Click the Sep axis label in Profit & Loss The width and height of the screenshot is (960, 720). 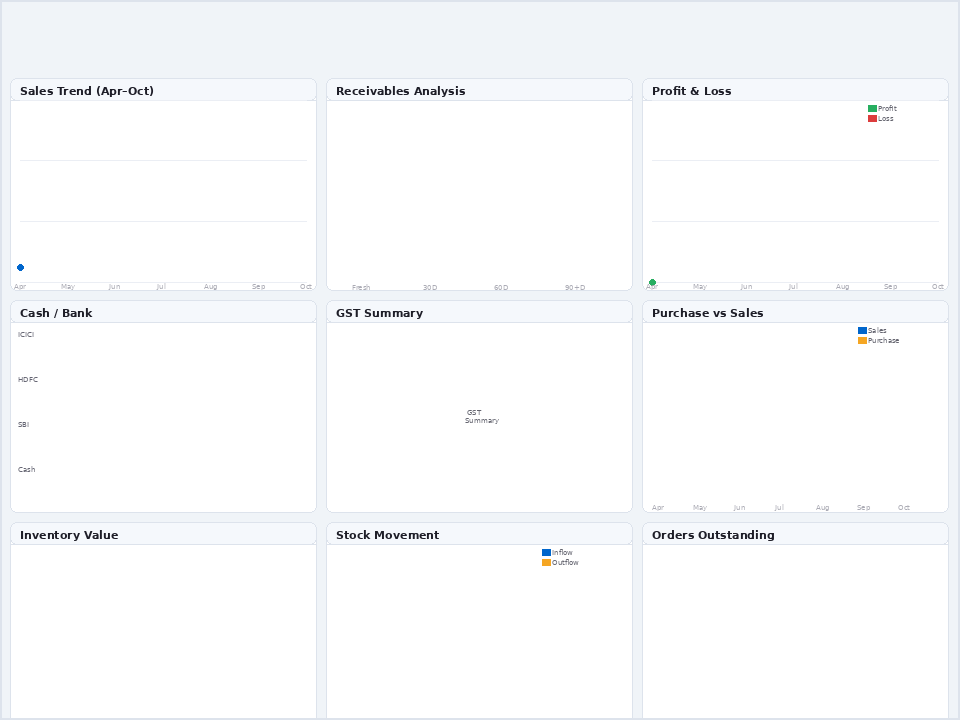coord(890,287)
